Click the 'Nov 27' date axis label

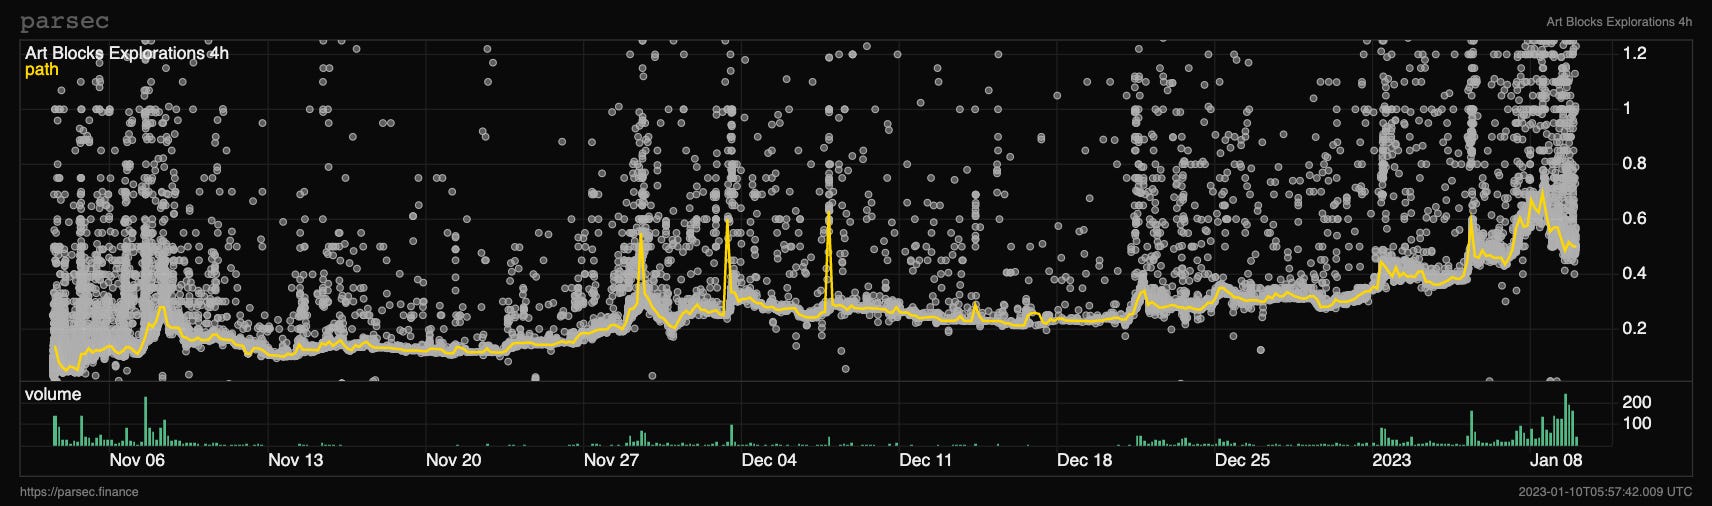tap(611, 460)
